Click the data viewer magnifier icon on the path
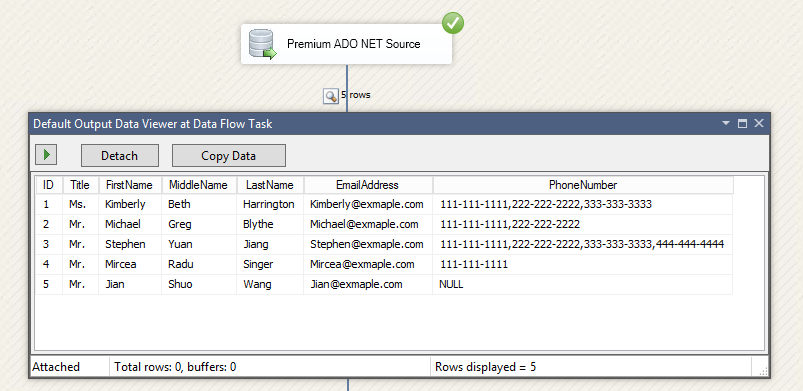The width and height of the screenshot is (803, 391). pos(331,96)
